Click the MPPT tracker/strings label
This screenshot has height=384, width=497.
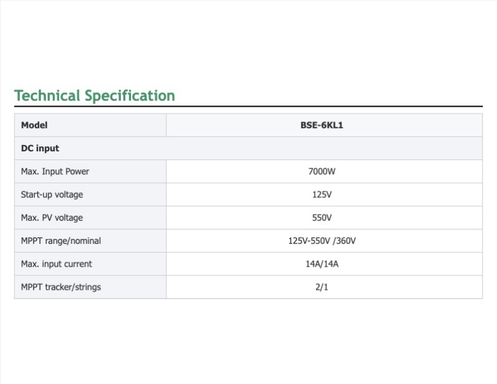(61, 287)
